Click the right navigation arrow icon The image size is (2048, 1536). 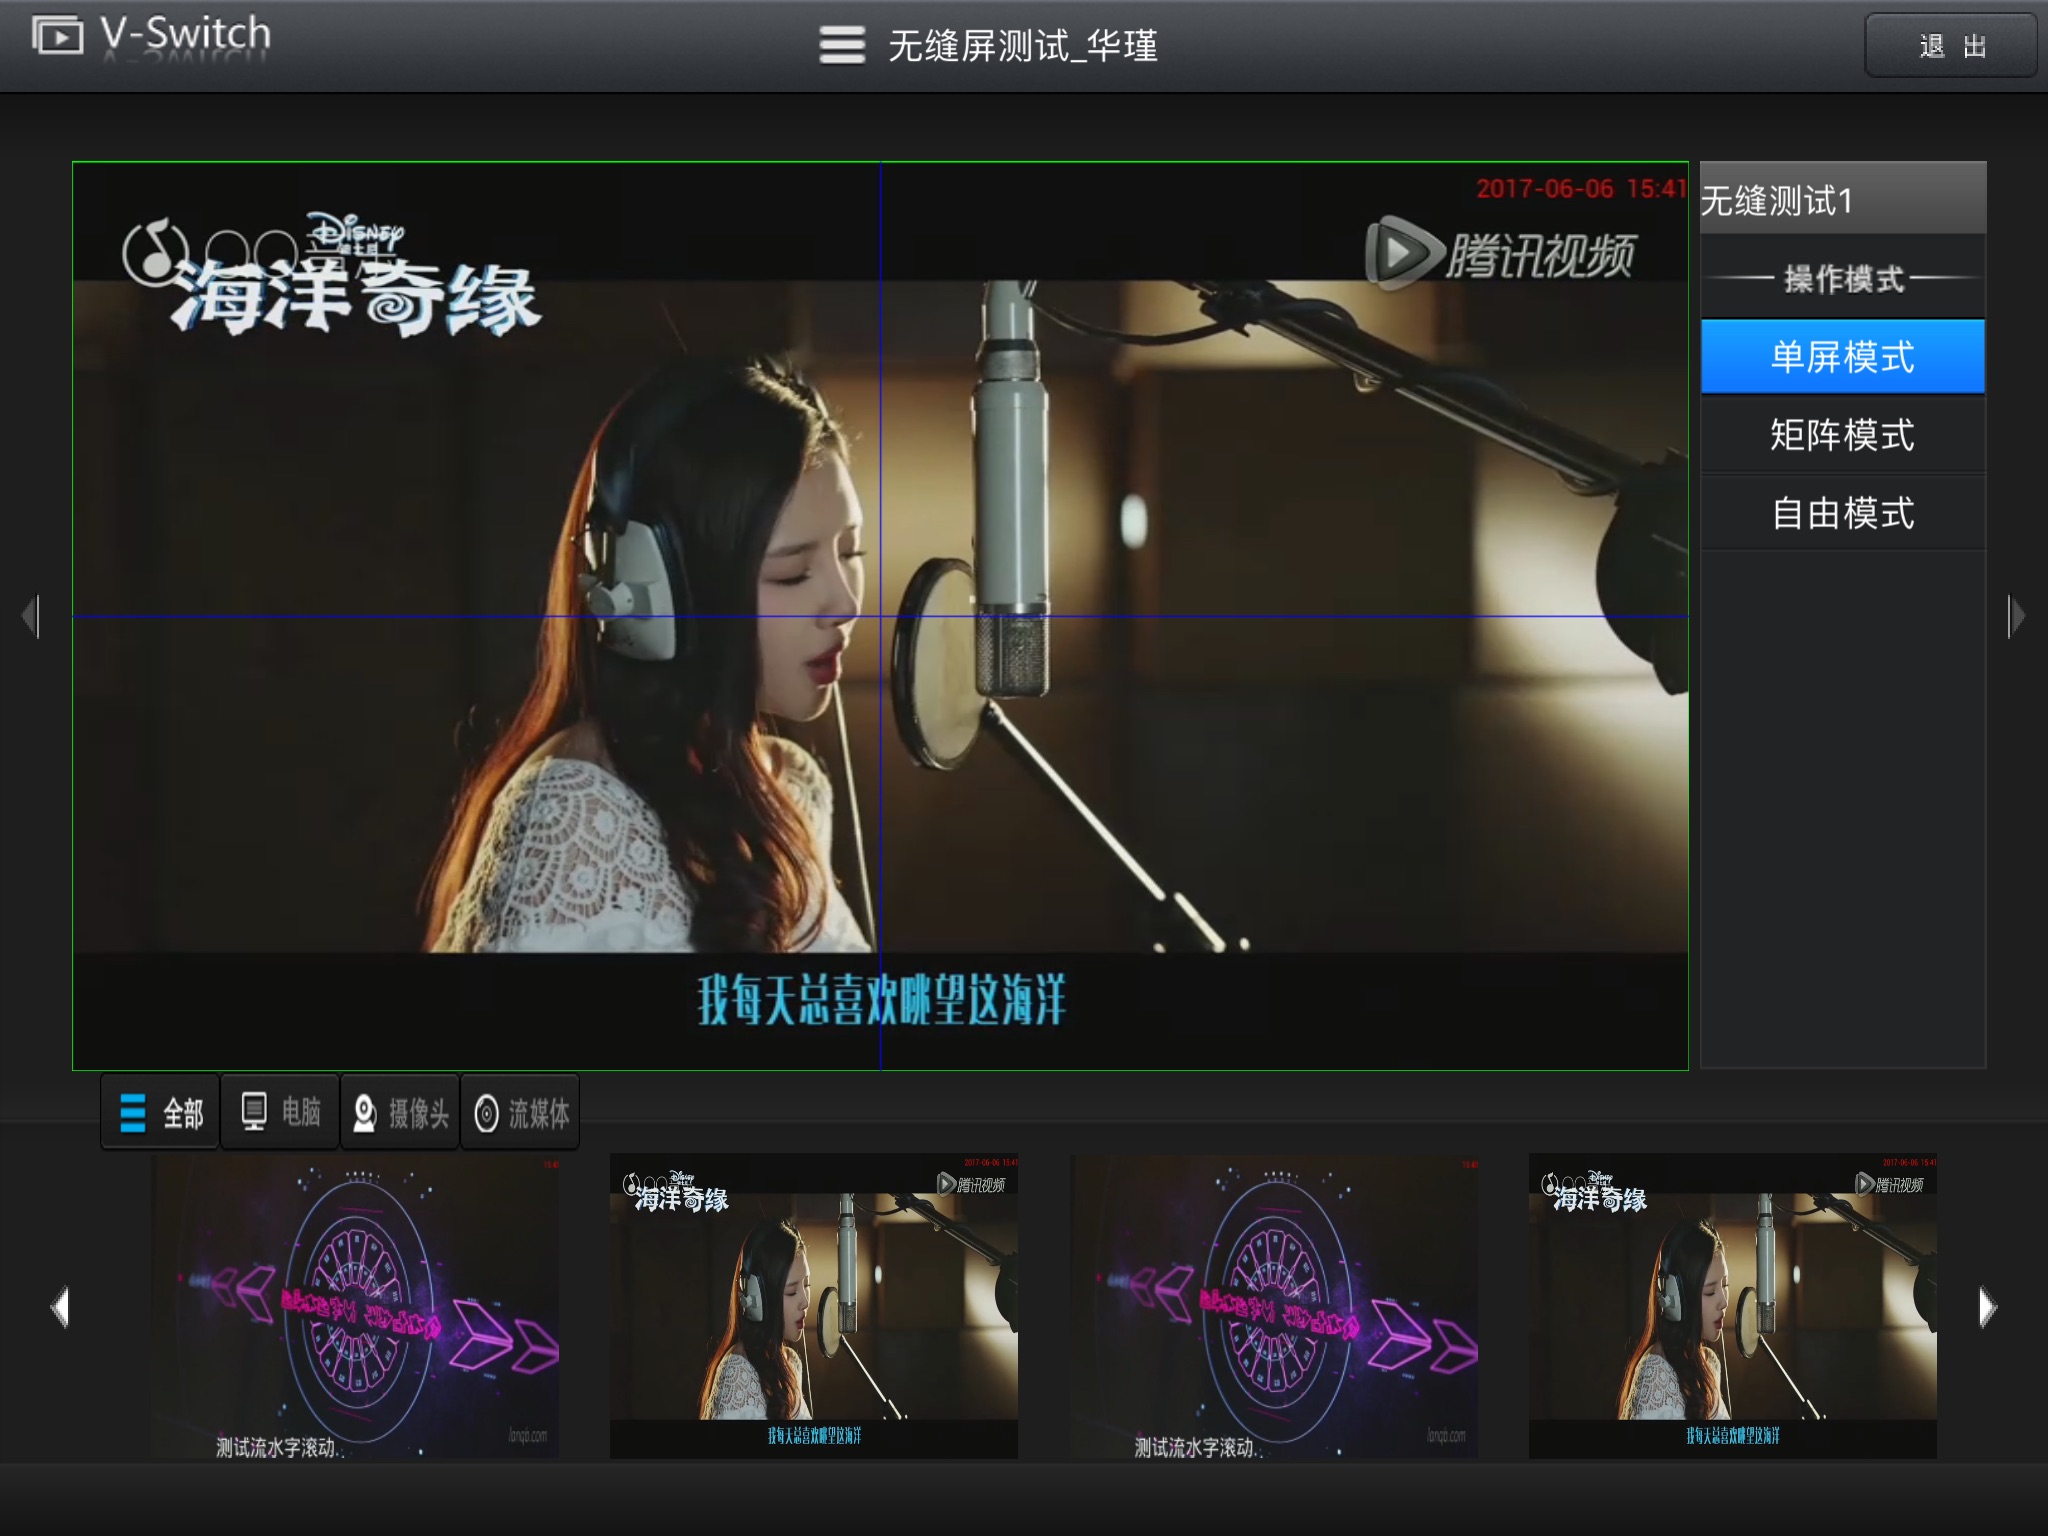(x=2013, y=618)
